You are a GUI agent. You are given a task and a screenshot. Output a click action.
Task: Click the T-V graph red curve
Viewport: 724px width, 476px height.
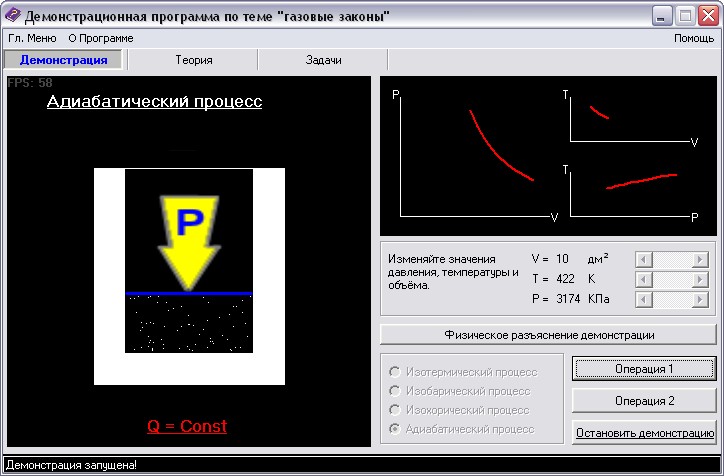(599, 112)
